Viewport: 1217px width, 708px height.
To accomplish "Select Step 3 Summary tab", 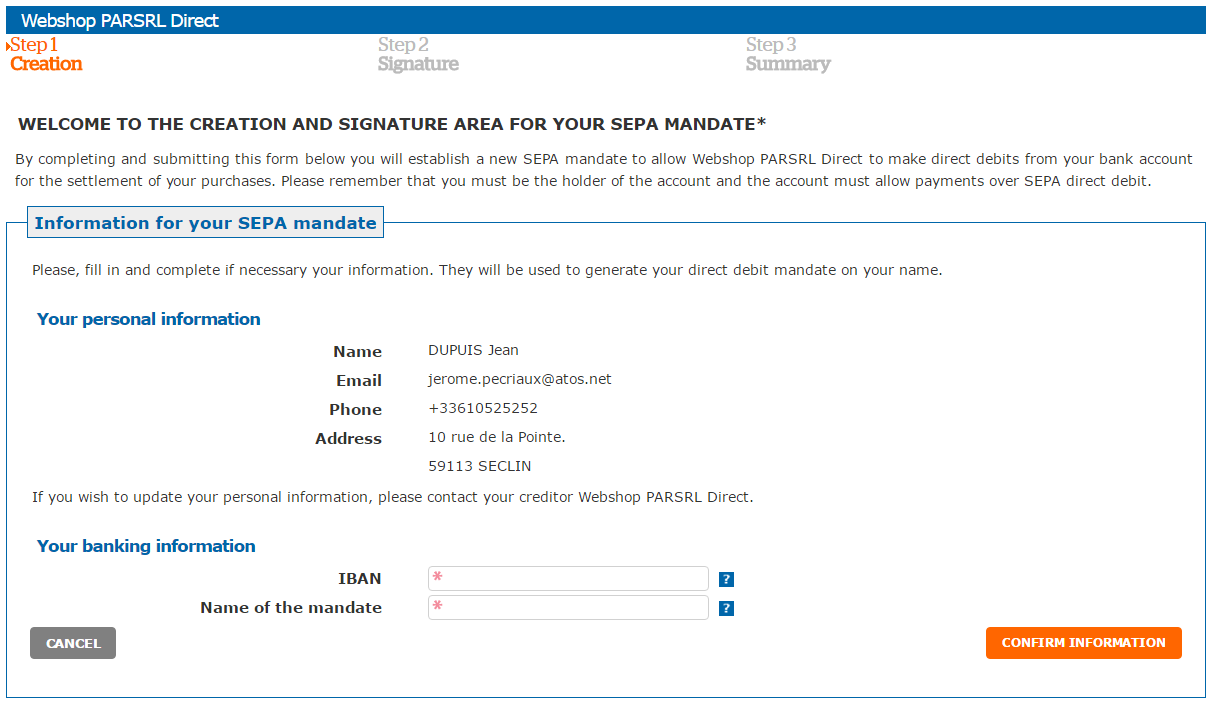I will coord(788,54).
